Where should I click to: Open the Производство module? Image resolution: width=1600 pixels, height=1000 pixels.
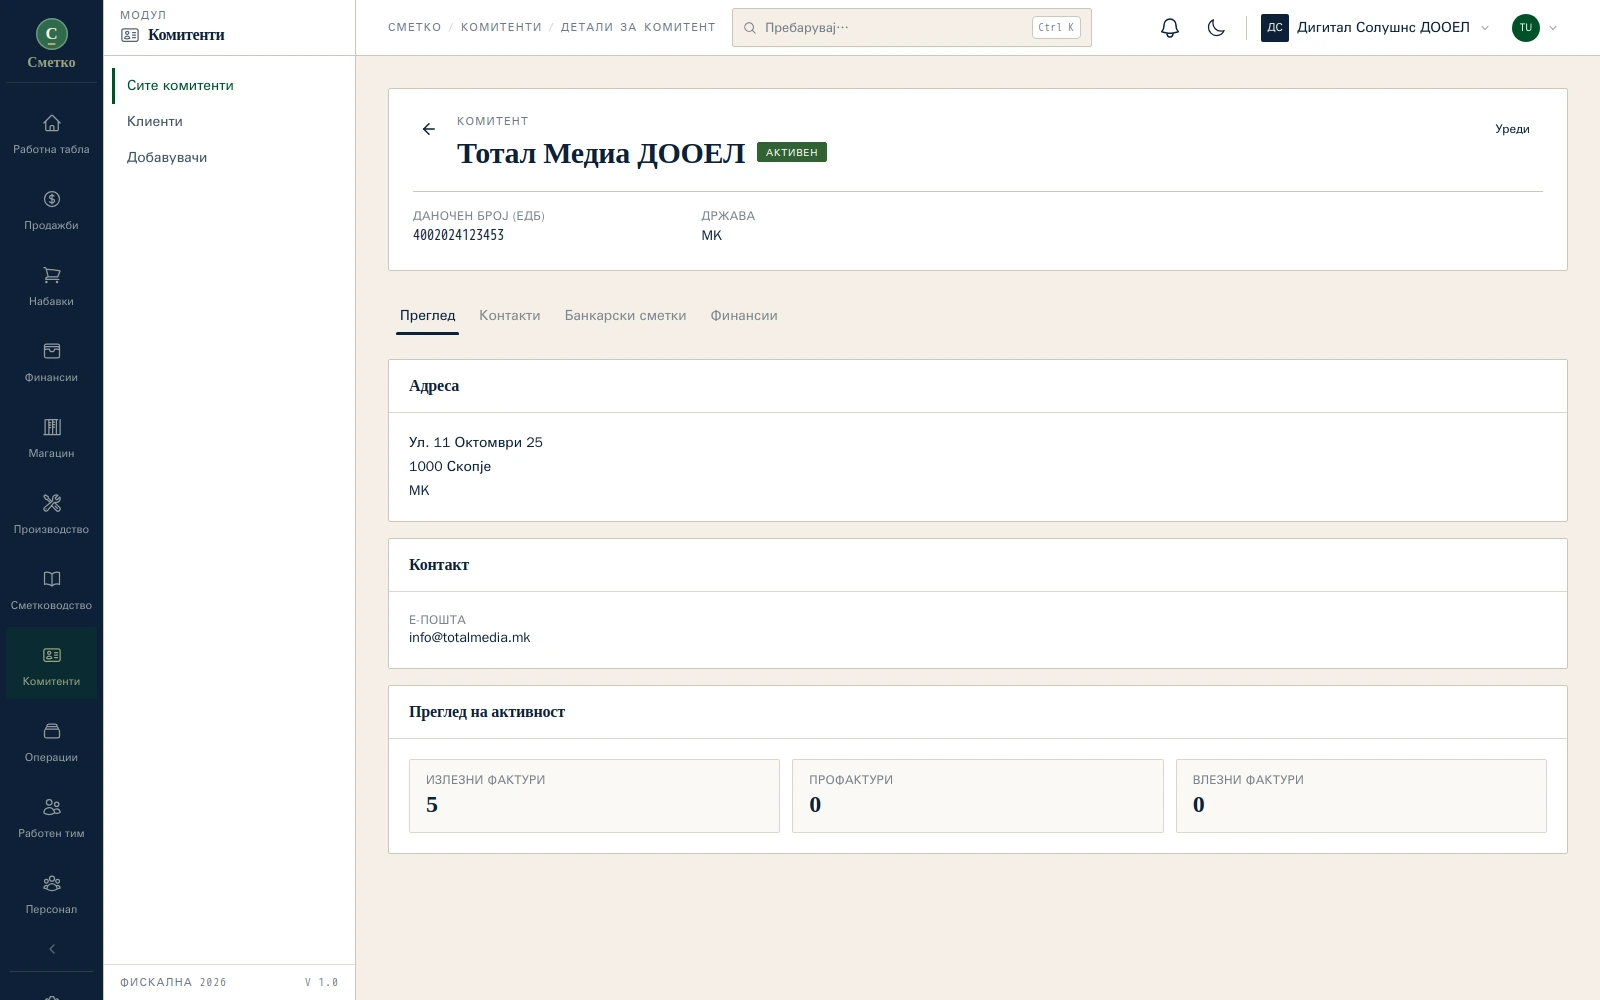[51, 514]
